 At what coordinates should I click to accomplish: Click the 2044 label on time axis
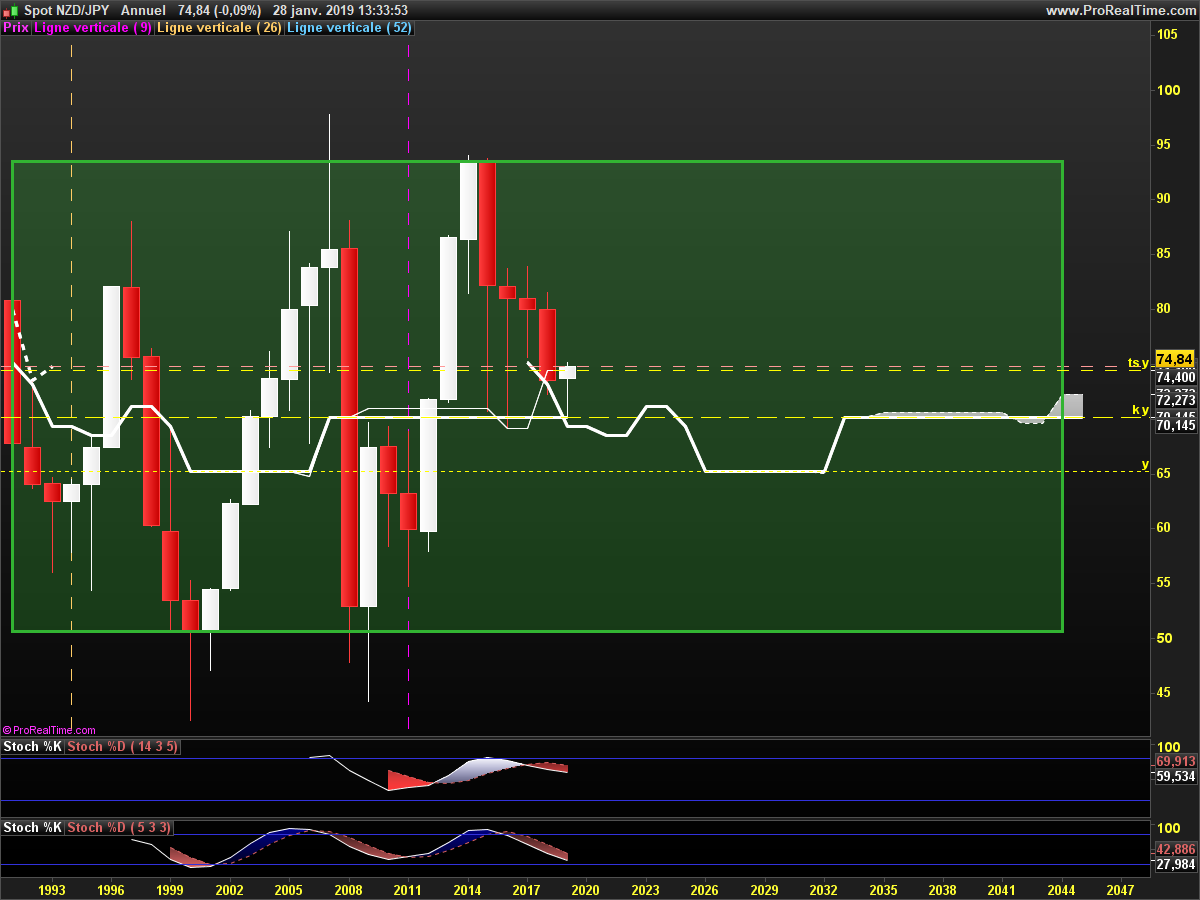1061,889
